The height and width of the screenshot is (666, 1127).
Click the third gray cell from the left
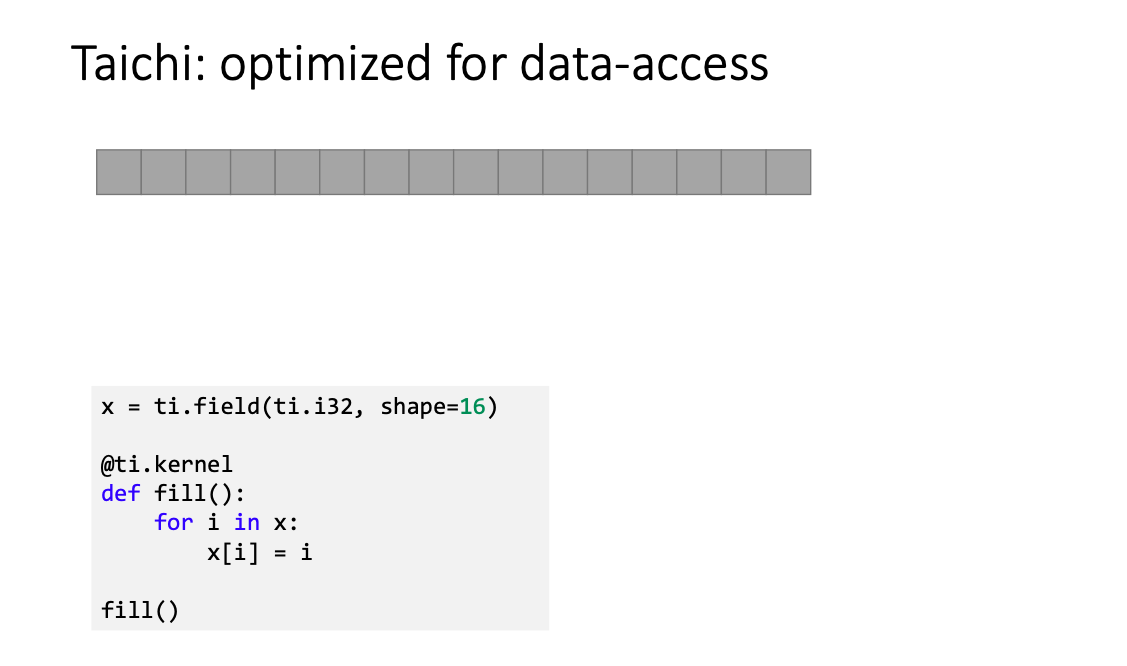208,172
